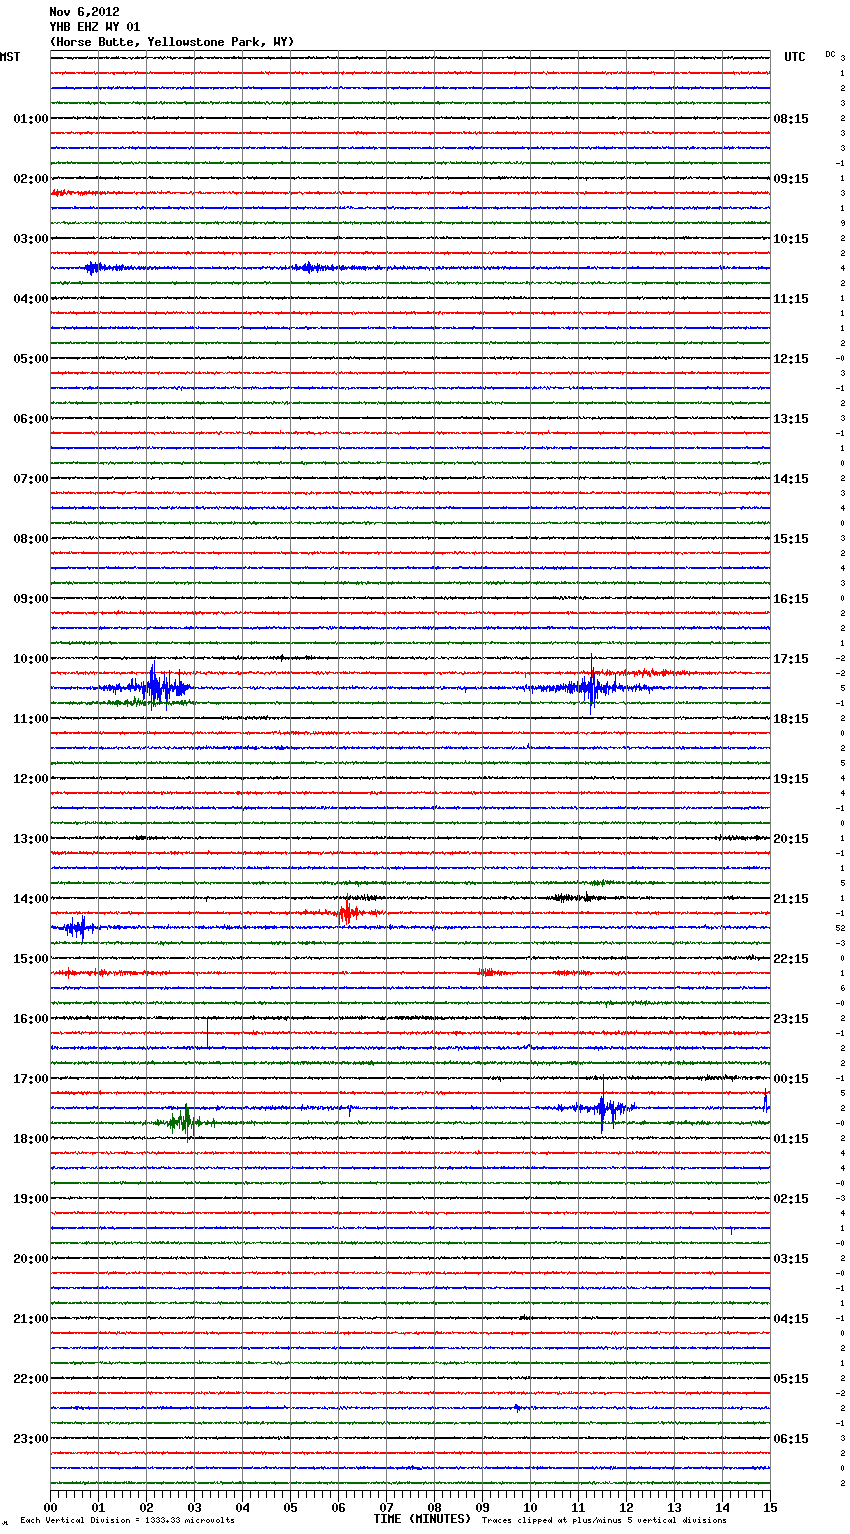Click the 02:15 UTC time label
The height and width of the screenshot is (1534, 850).
pyautogui.click(x=791, y=1199)
